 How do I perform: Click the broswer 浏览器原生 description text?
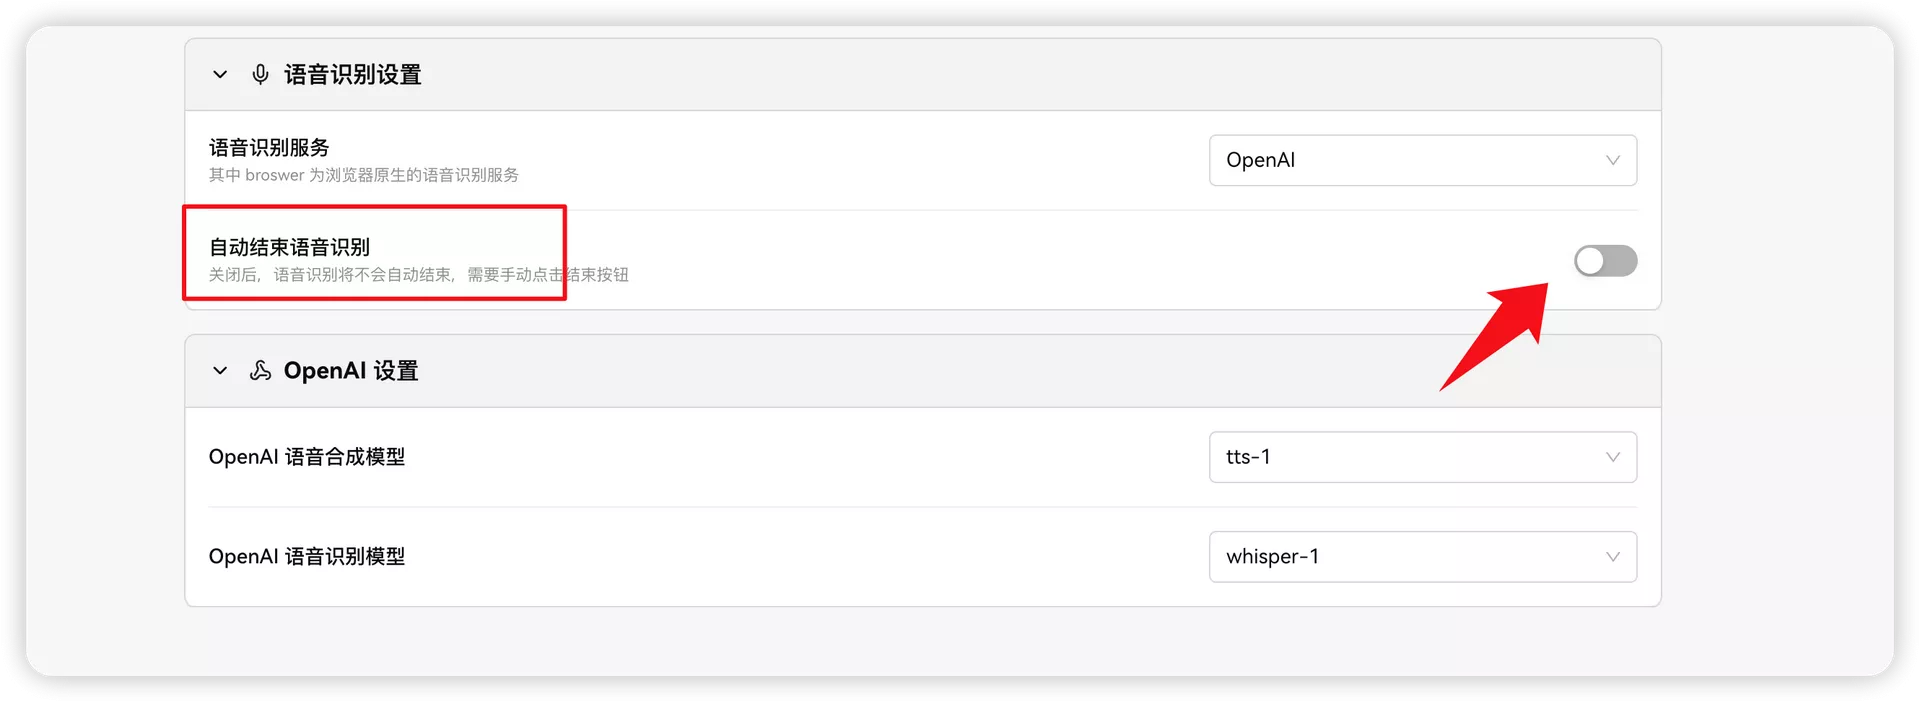click(x=363, y=175)
